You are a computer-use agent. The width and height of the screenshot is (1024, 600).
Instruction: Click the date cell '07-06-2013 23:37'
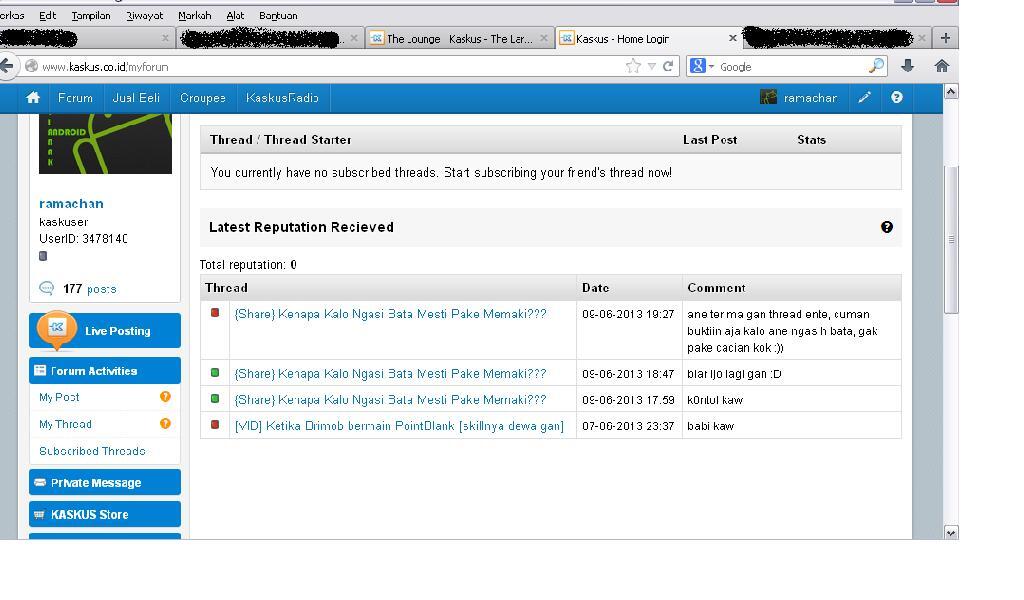(629, 426)
